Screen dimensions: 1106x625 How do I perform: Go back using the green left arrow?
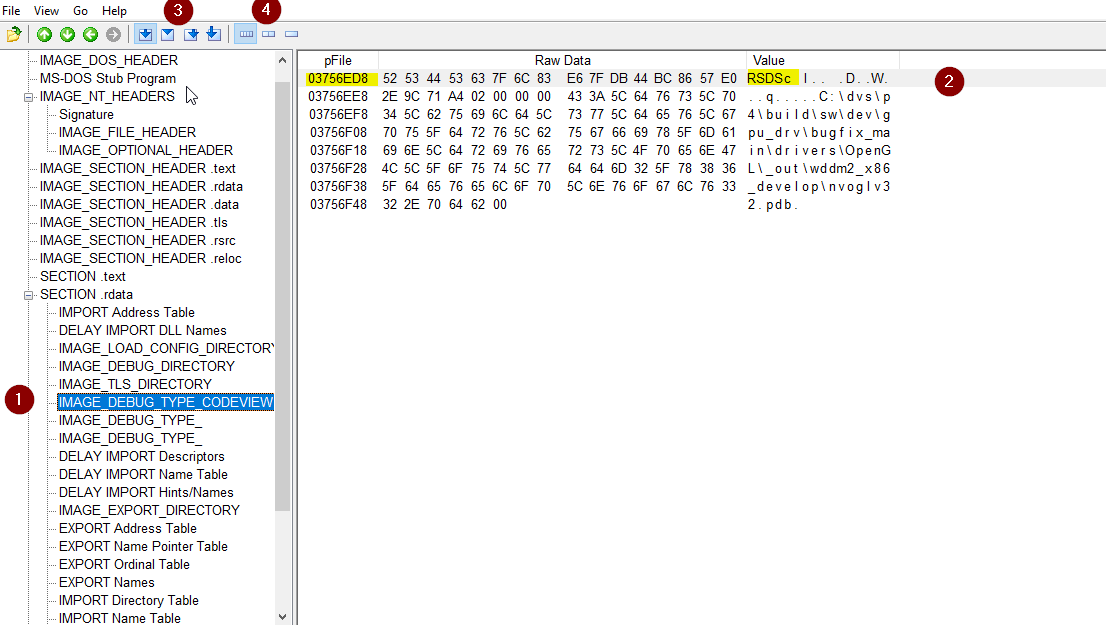click(90, 33)
